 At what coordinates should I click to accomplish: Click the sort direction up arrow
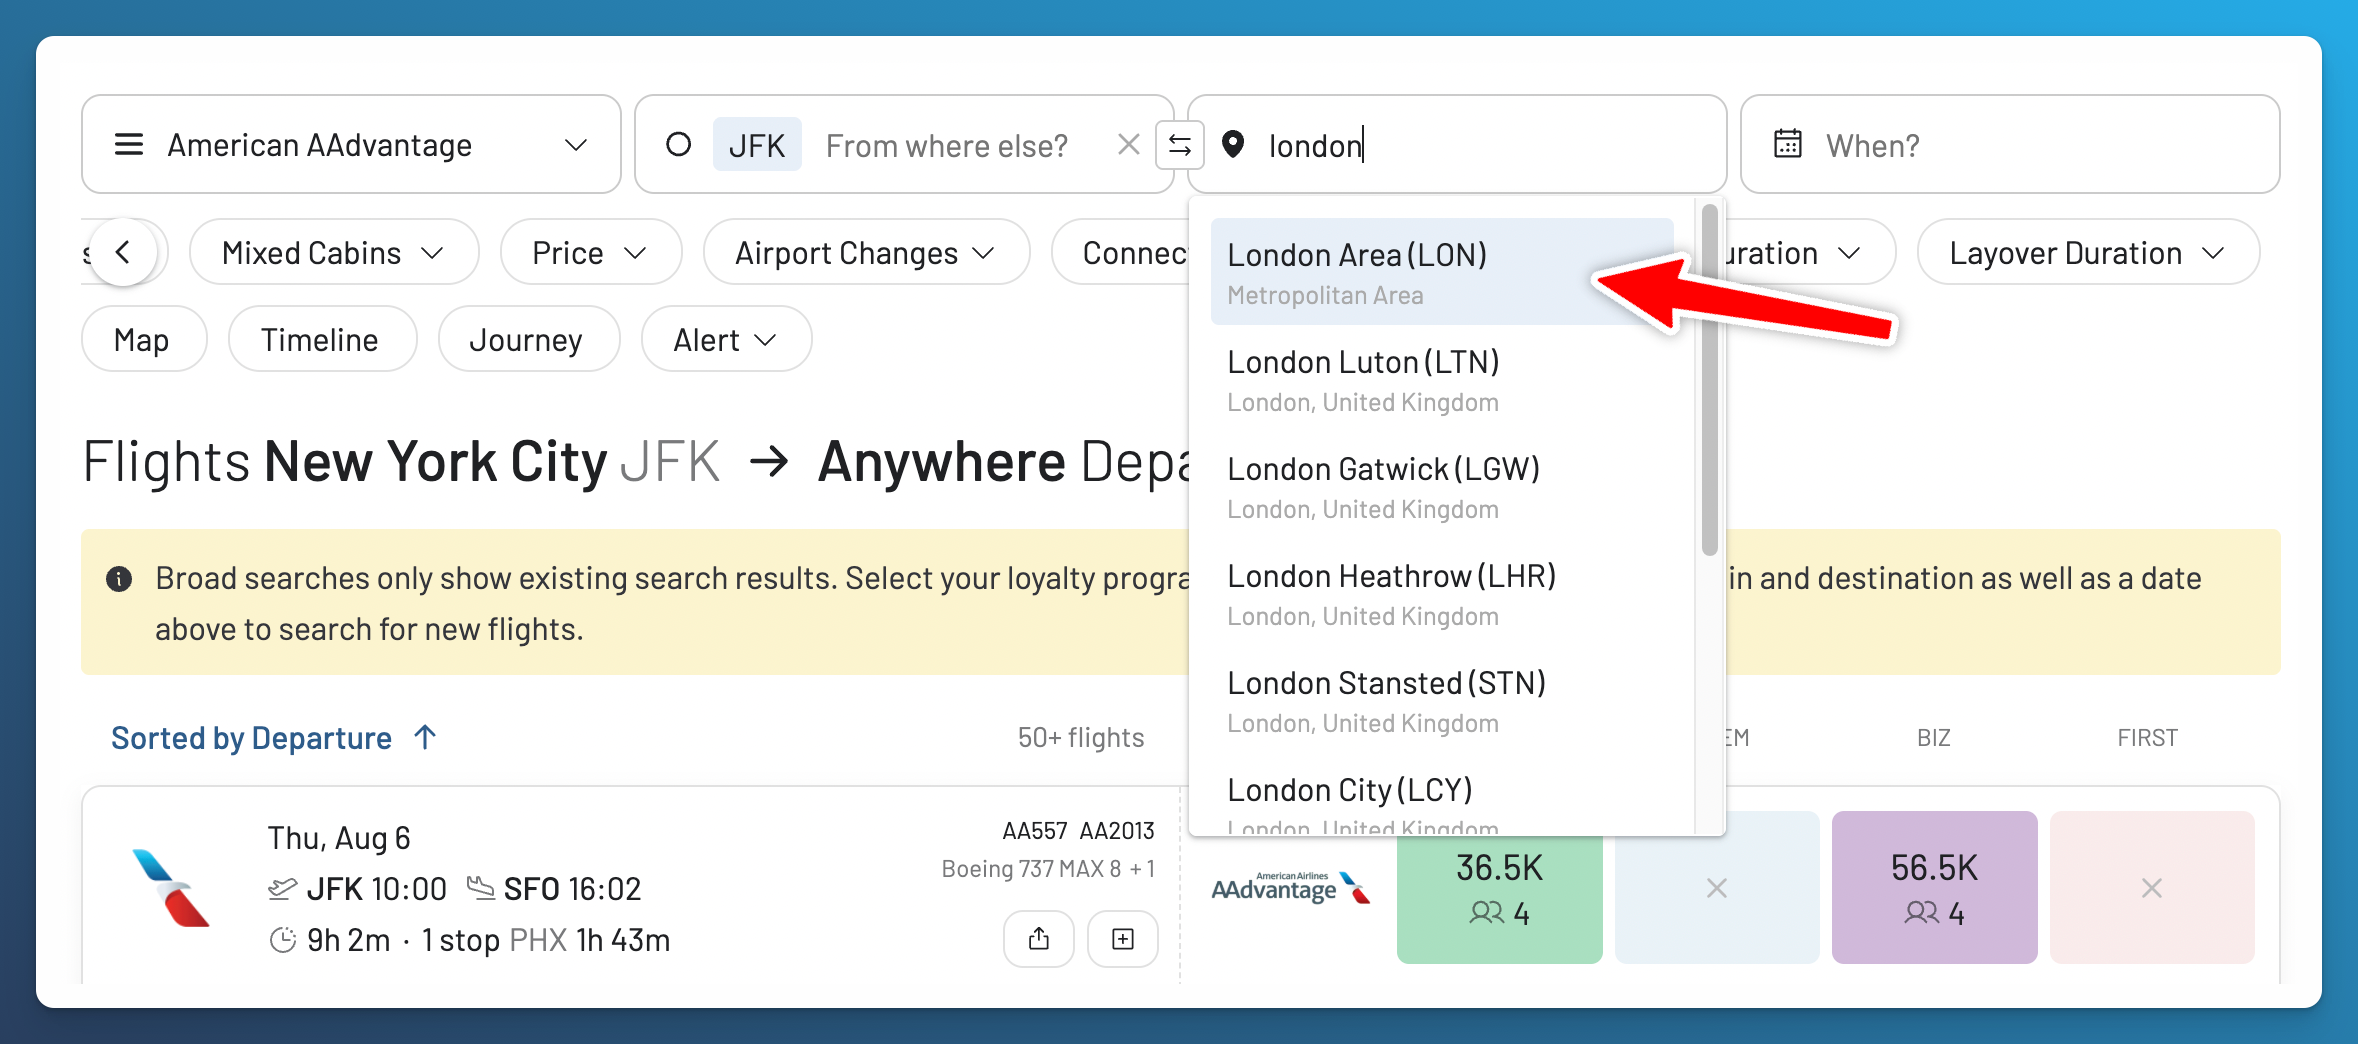tap(425, 737)
